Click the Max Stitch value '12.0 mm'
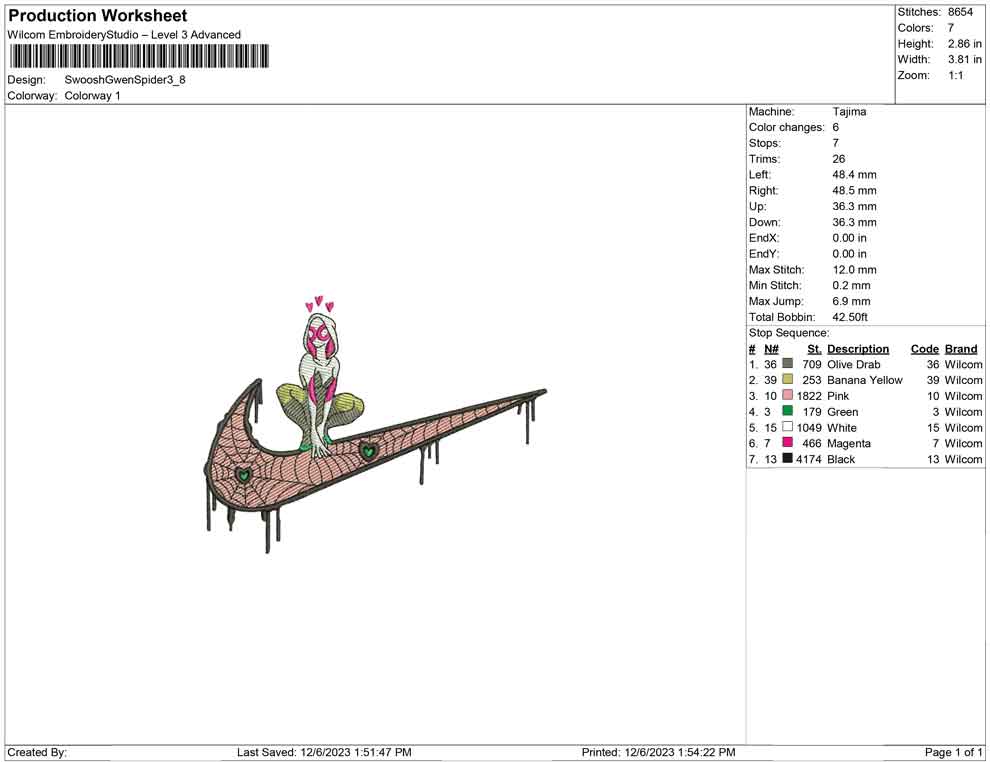 coord(854,270)
